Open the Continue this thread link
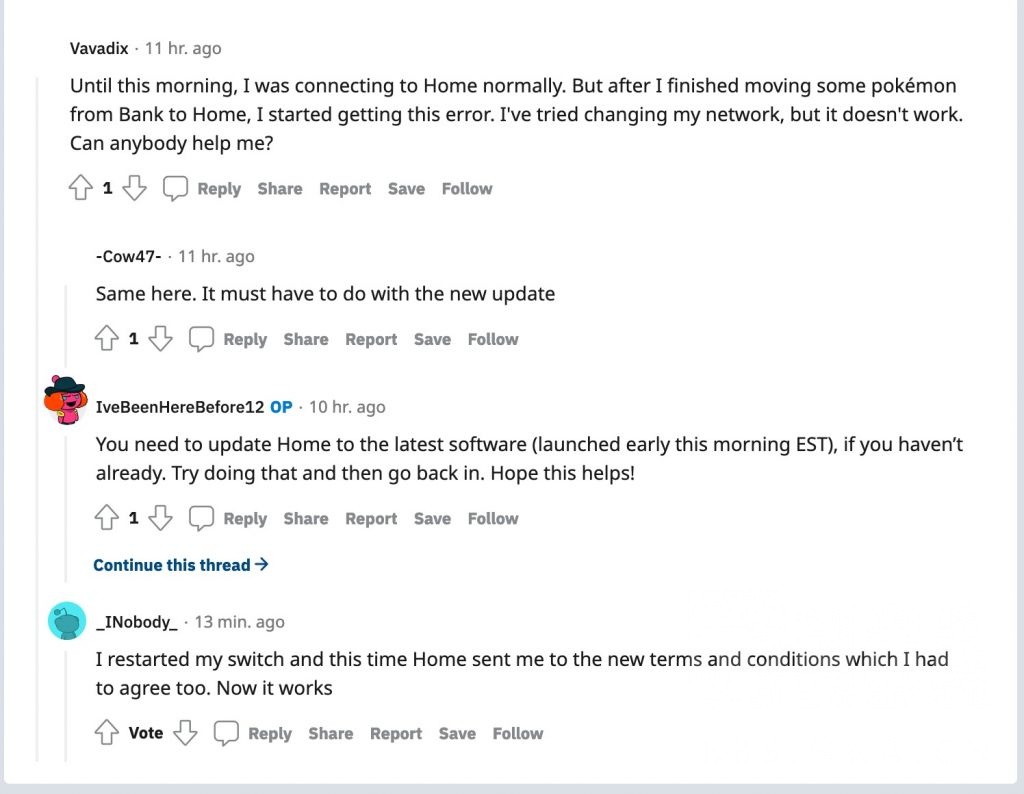 coord(180,565)
